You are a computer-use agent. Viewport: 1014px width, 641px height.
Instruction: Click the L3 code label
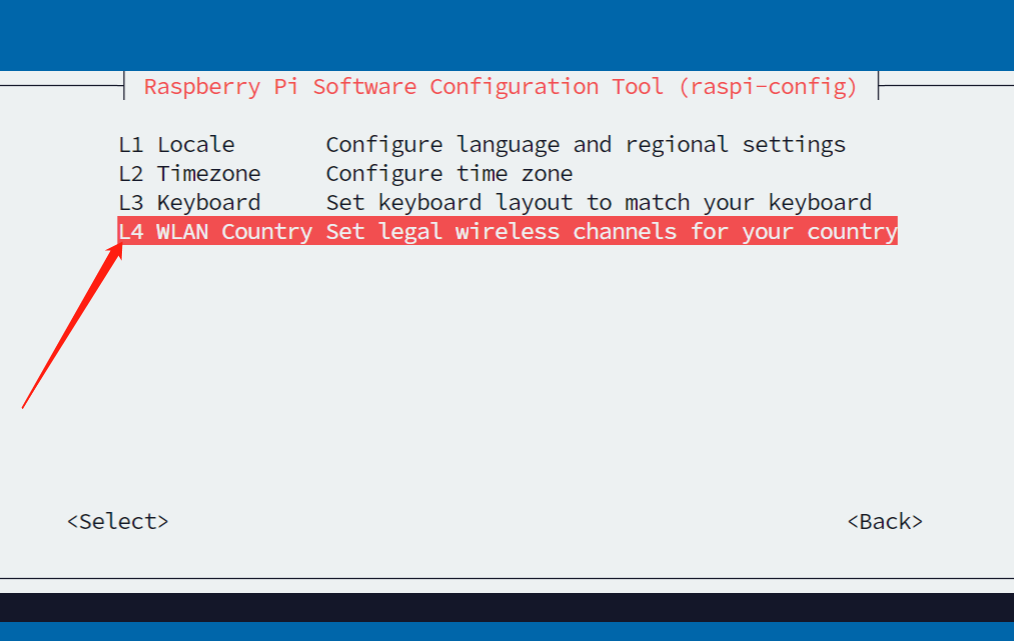131,202
